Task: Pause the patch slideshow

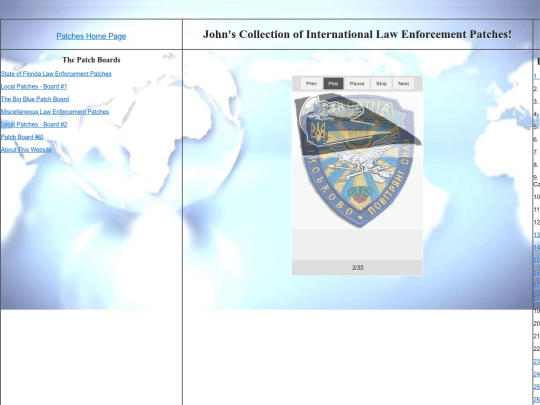Action: [x=357, y=84]
